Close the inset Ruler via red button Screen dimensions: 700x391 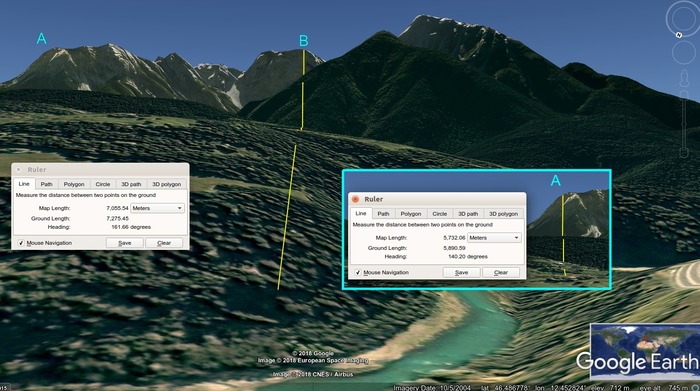(x=355, y=199)
